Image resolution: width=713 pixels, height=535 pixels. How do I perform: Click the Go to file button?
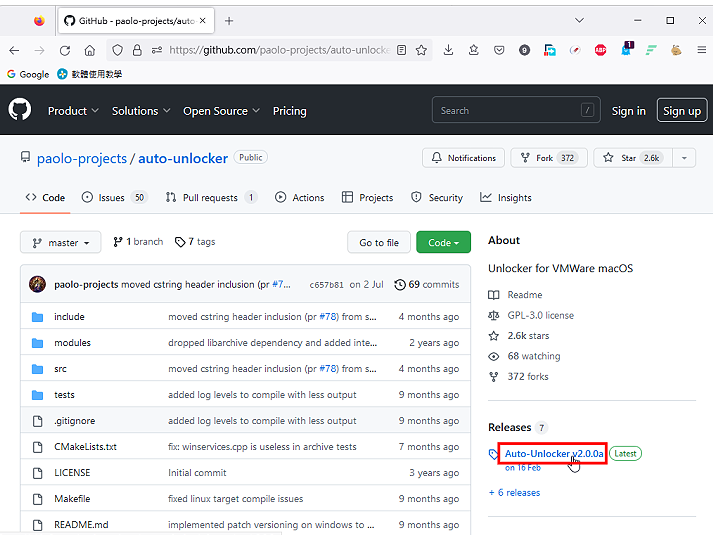[379, 242]
